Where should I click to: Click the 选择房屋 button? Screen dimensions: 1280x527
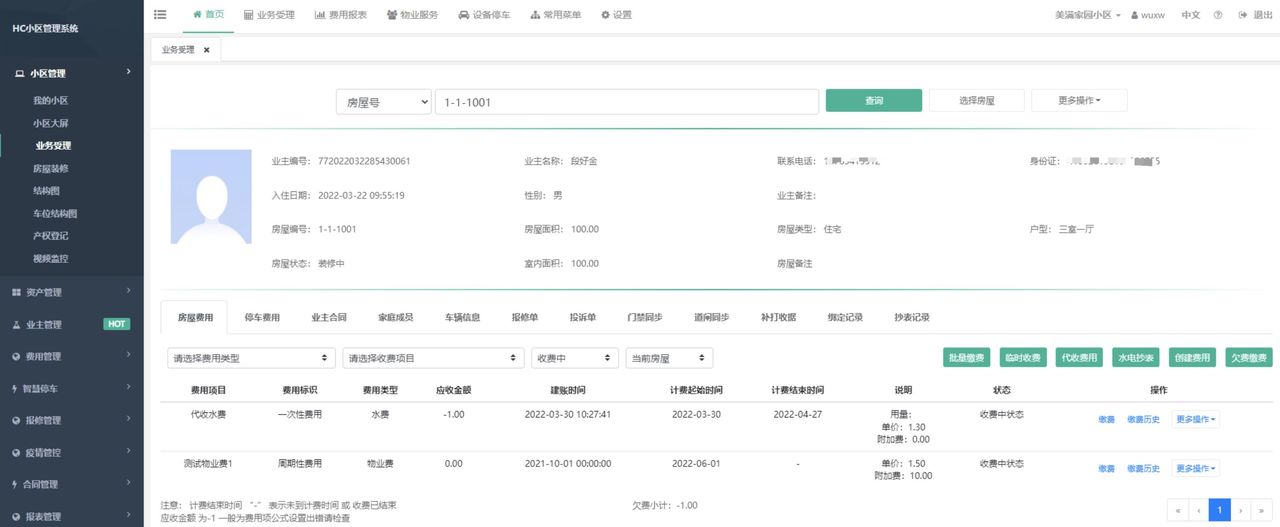976,100
